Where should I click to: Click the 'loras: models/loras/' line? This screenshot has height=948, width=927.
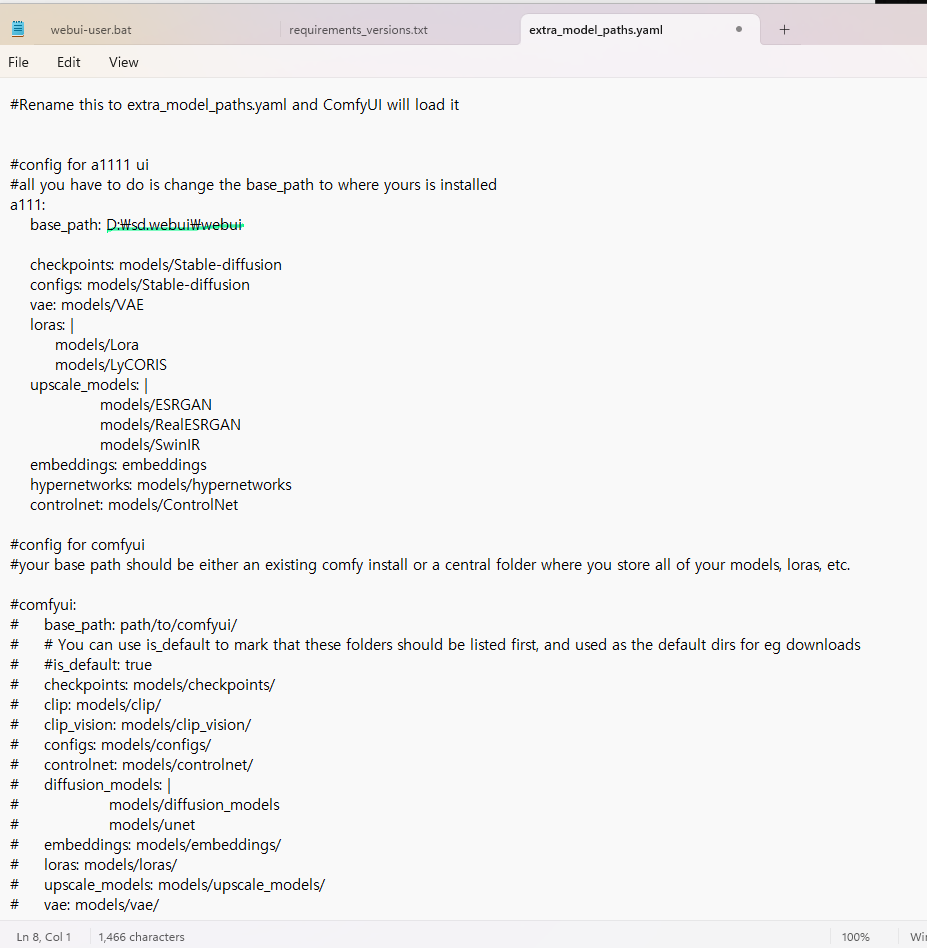(110, 865)
